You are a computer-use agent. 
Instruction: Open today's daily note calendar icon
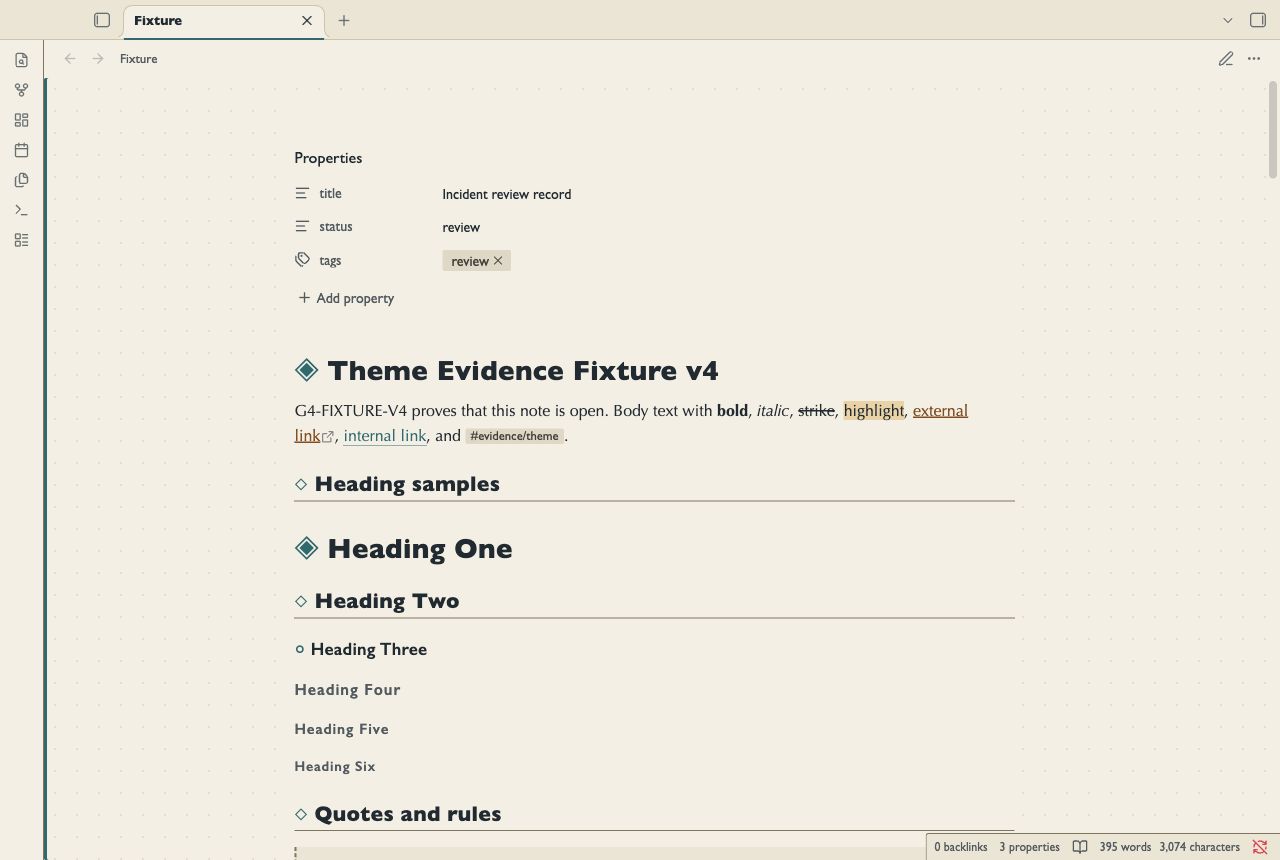pyautogui.click(x=21, y=150)
